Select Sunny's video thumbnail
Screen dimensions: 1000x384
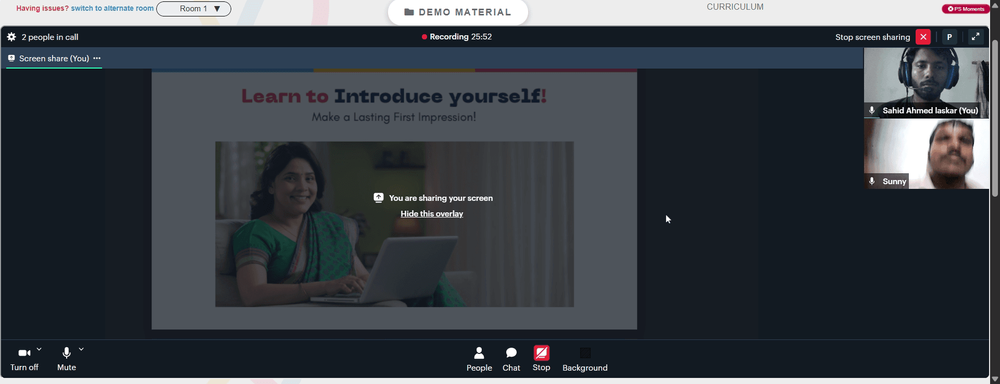926,154
